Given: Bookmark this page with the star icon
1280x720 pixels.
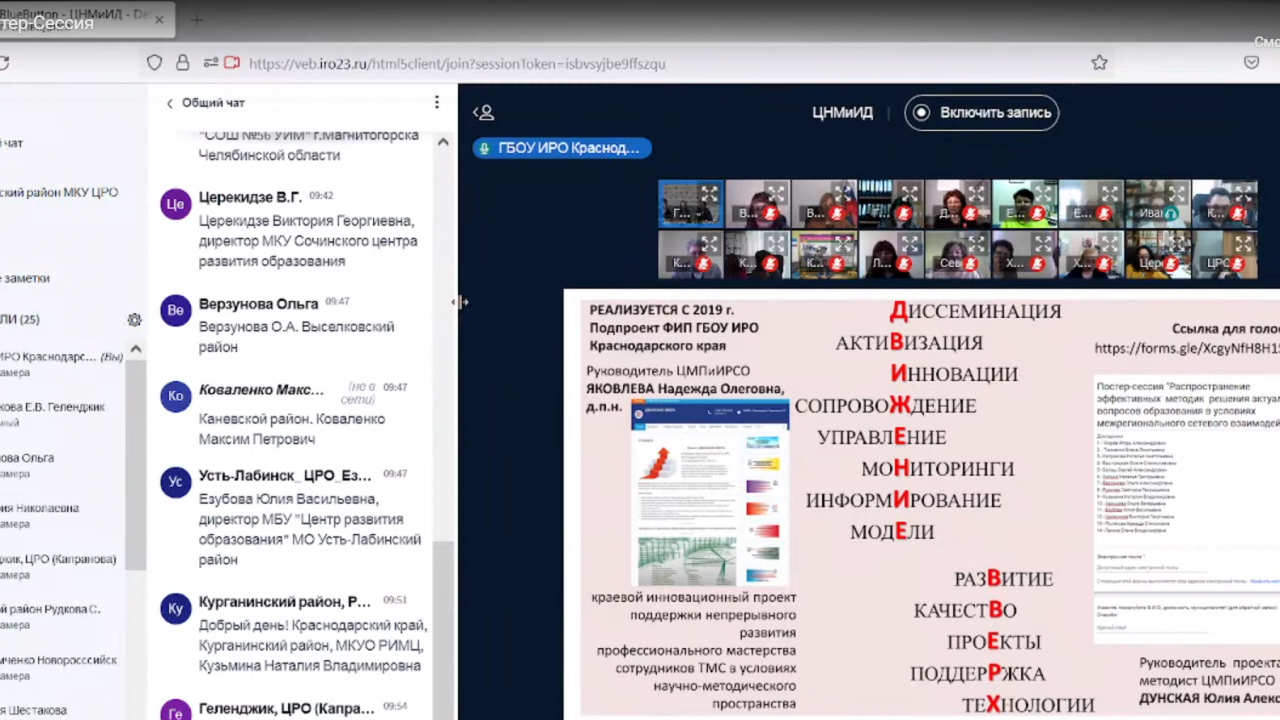Looking at the screenshot, I should (x=1099, y=63).
